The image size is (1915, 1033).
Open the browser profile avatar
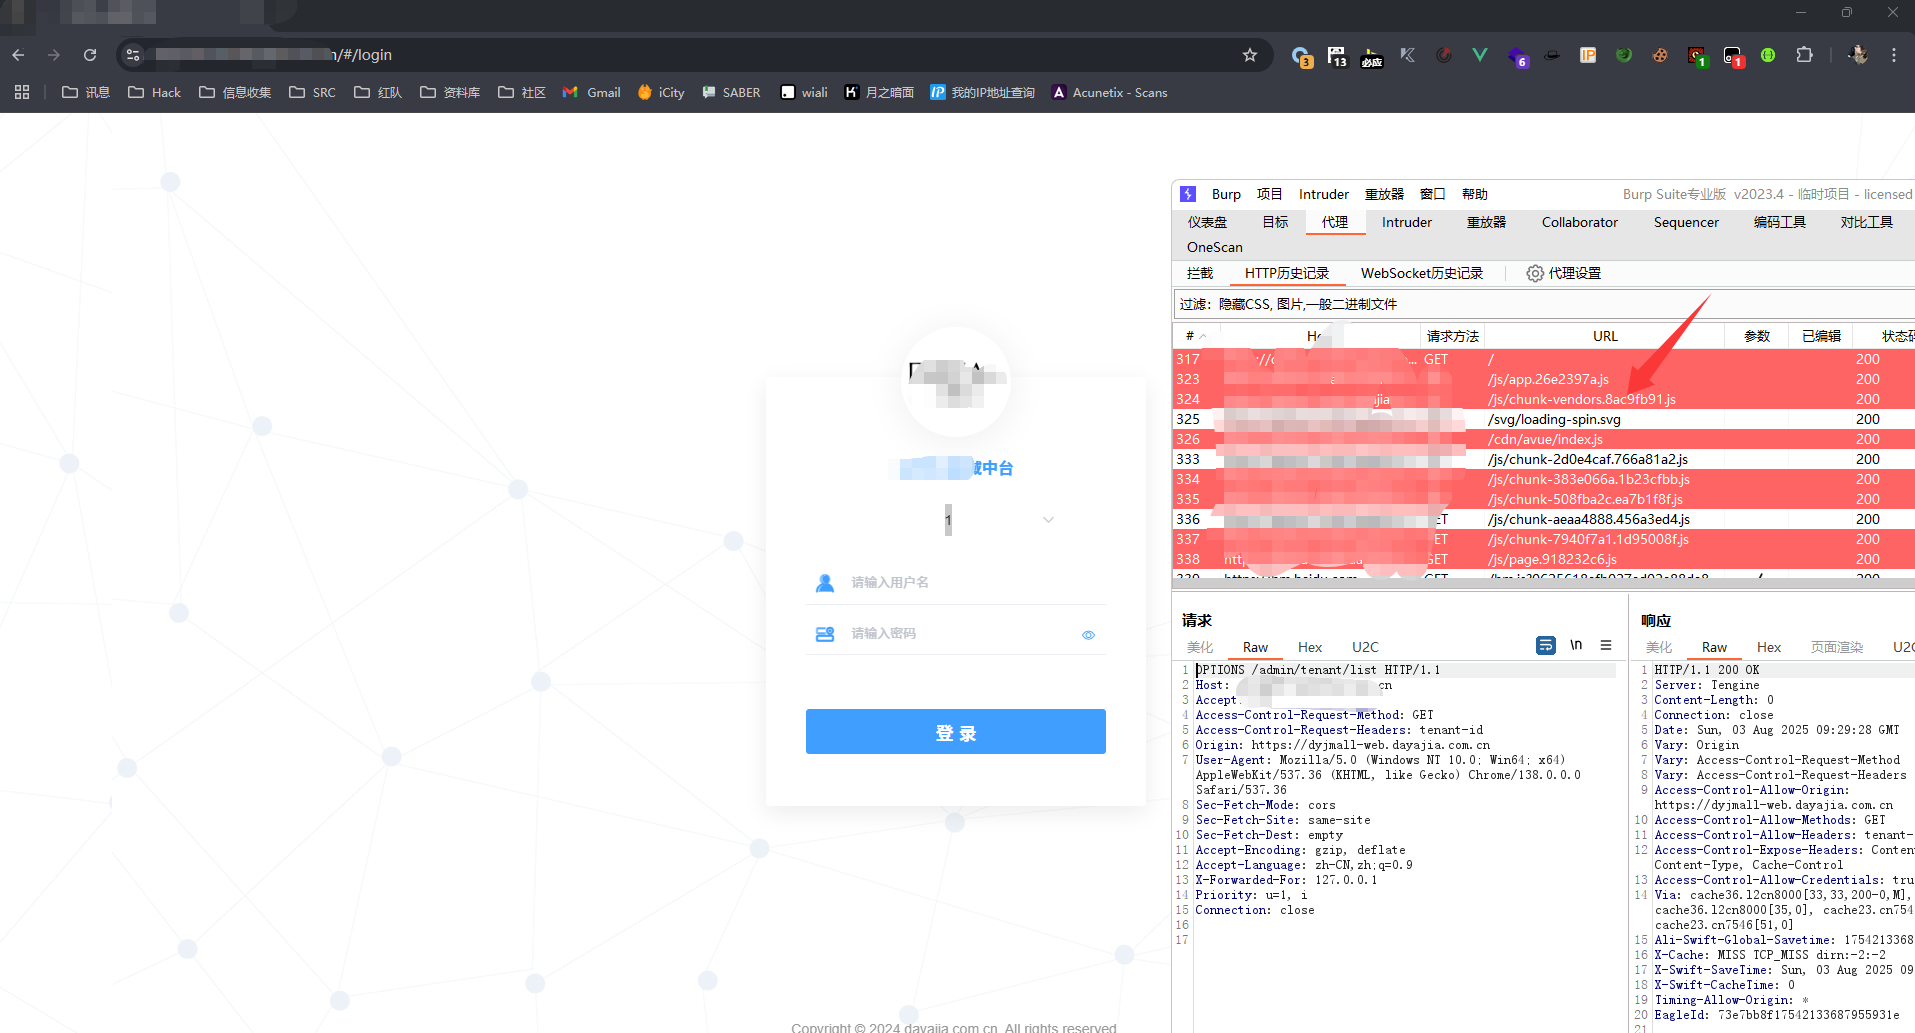[1858, 55]
